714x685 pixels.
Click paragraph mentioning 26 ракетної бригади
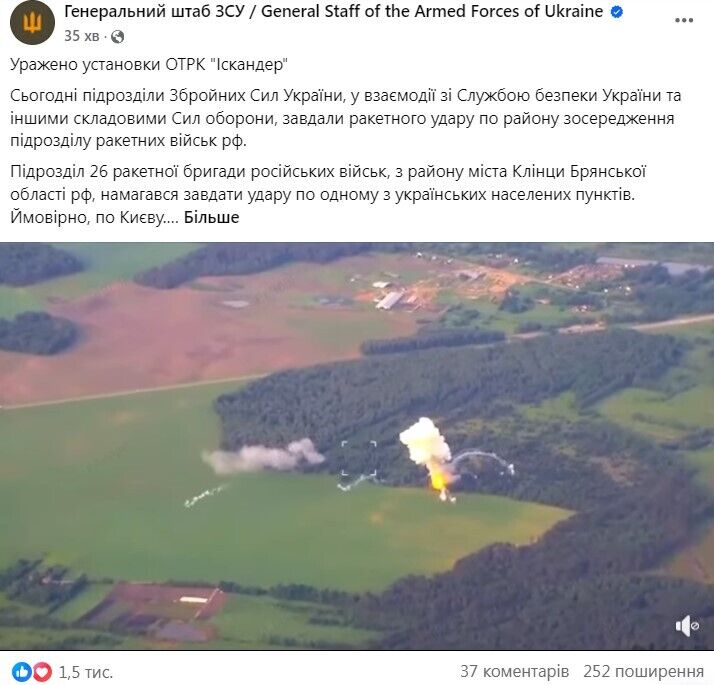pos(328,194)
